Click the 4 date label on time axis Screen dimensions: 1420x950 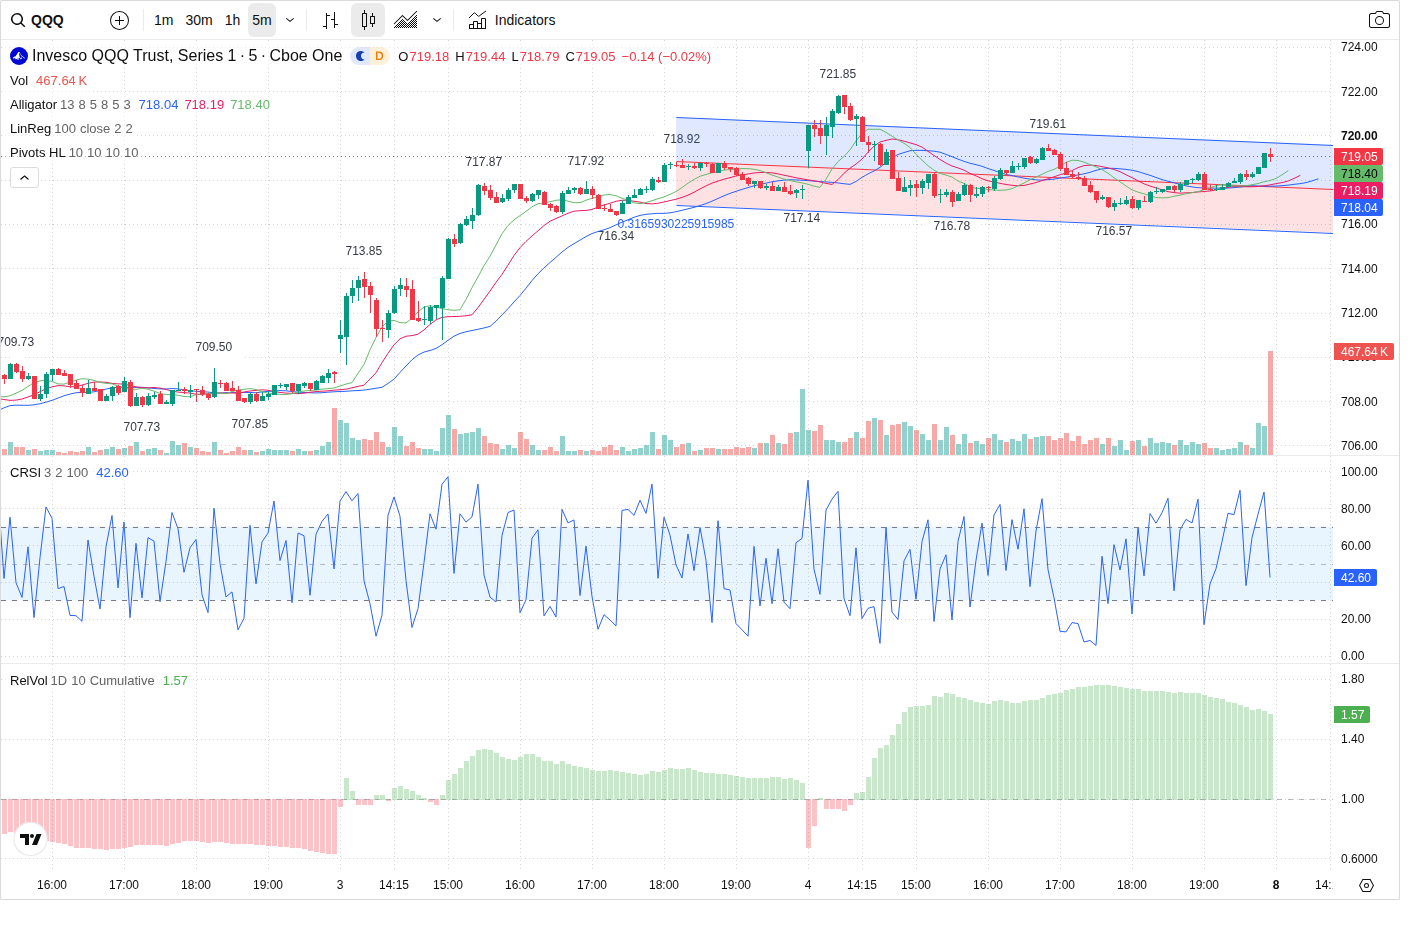tap(808, 885)
